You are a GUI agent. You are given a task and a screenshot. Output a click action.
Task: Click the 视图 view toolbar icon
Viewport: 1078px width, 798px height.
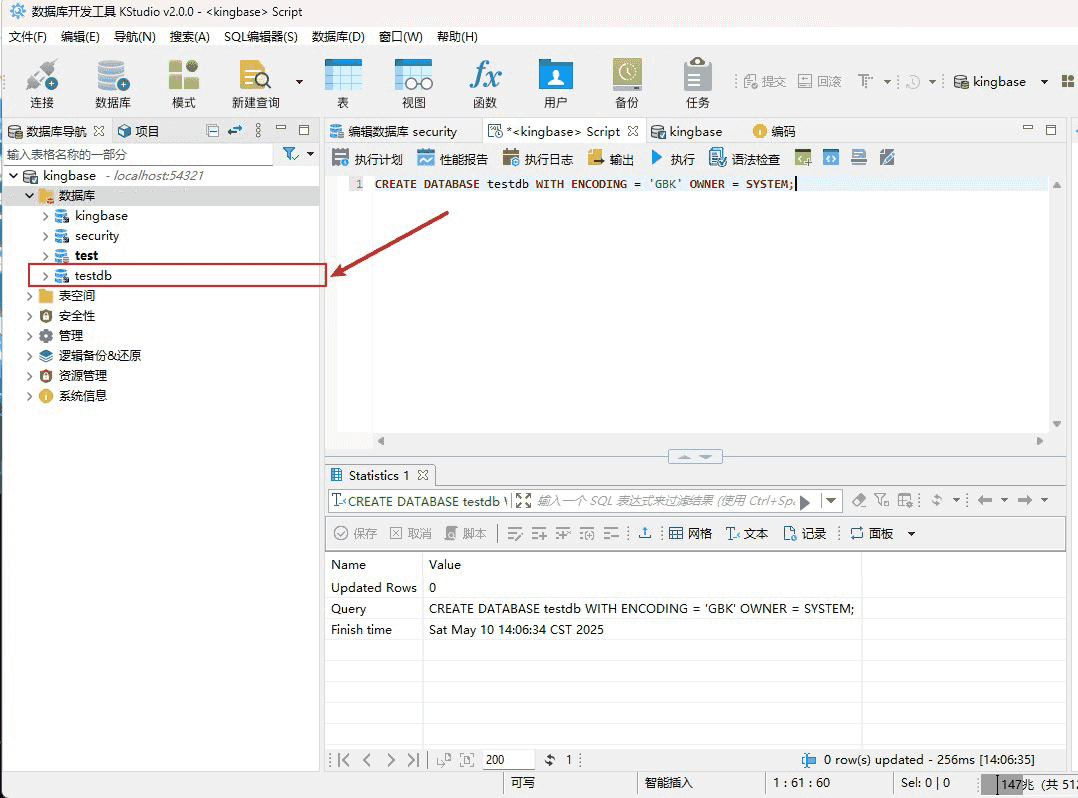414,83
